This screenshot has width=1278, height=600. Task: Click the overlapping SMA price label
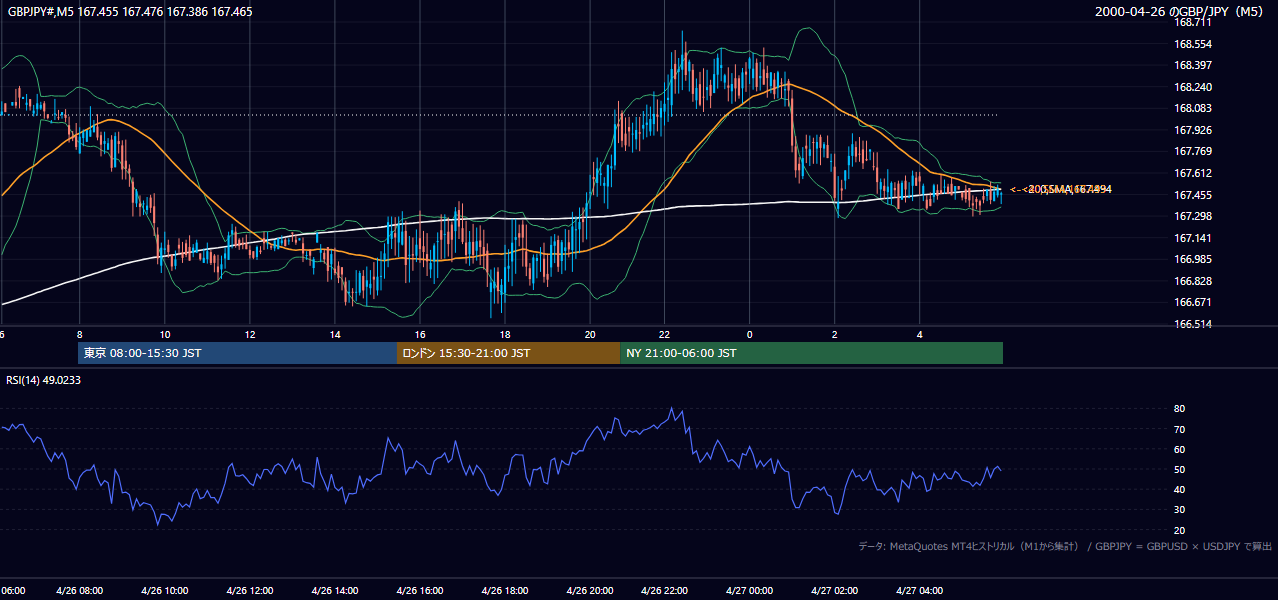pos(1068,189)
